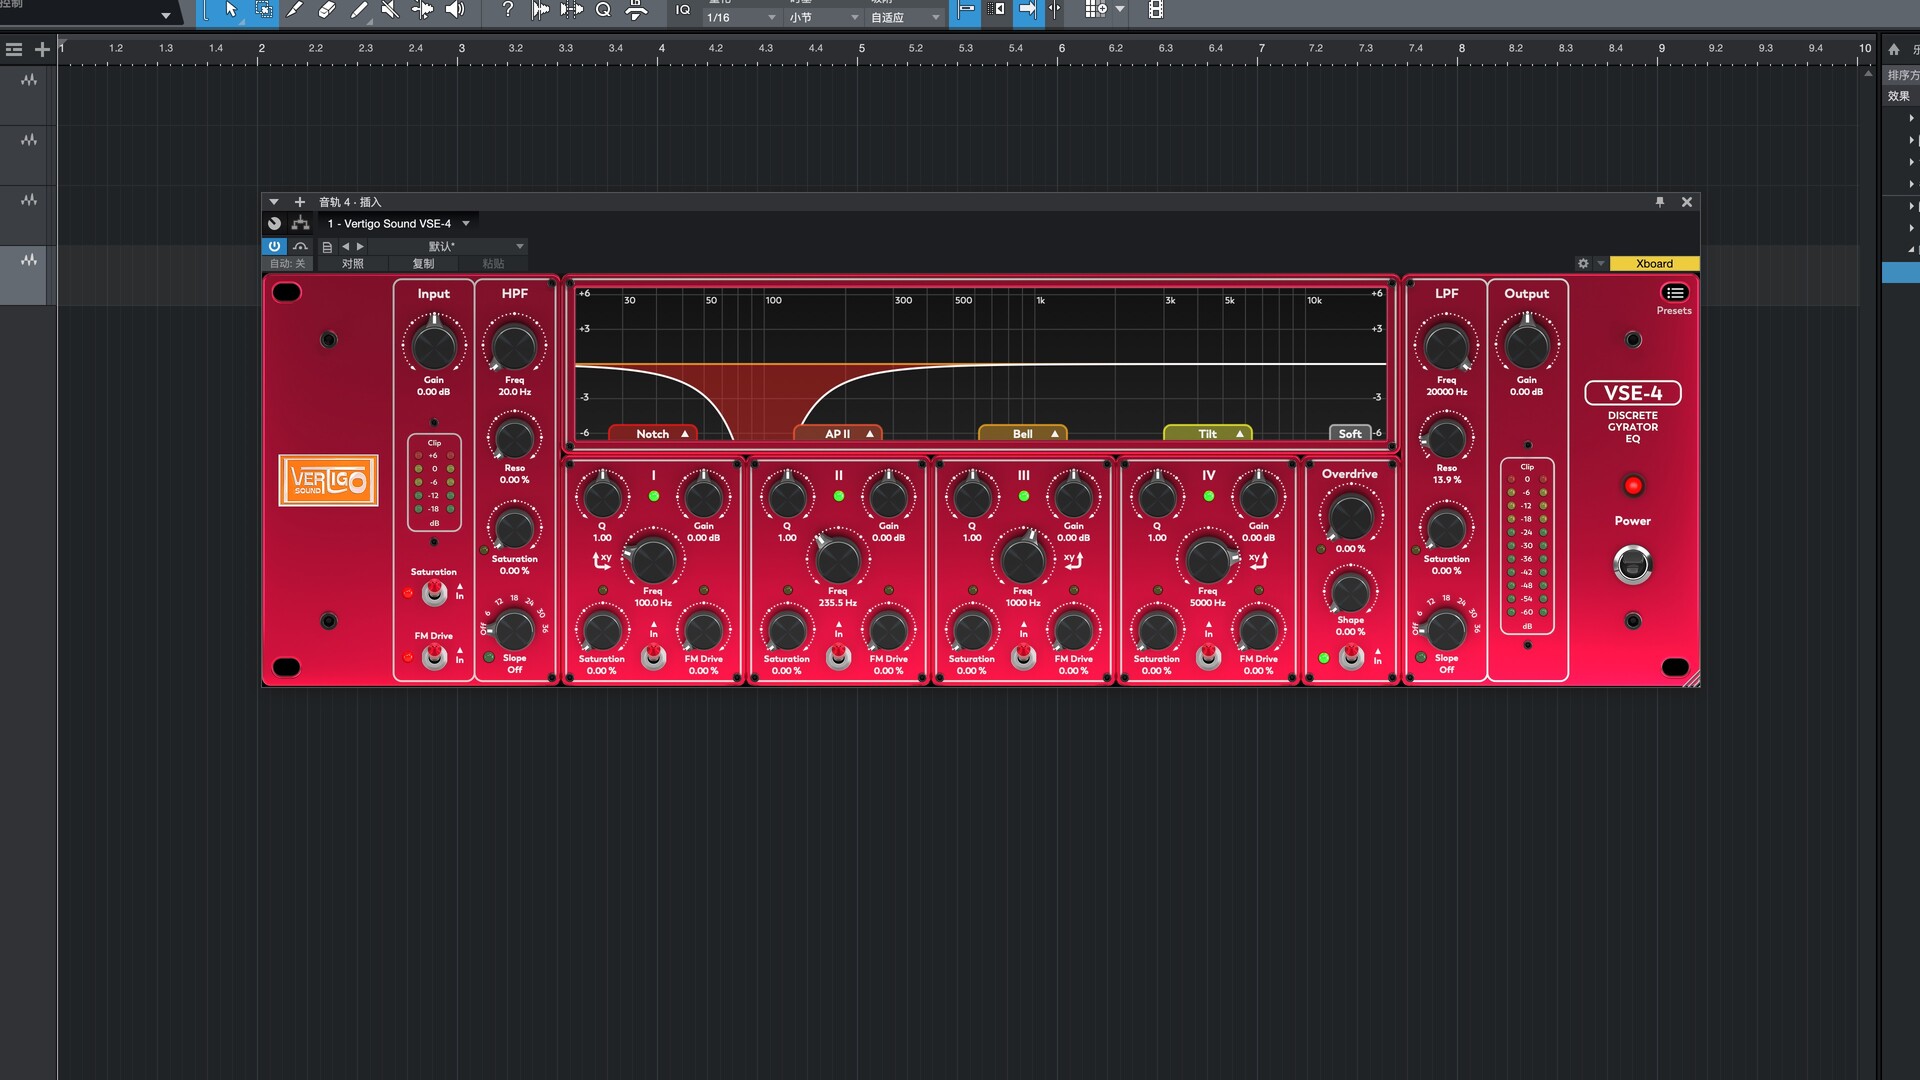1920x1080 pixels.
Task: Click the yellow Xboard button
Action: [1654, 264]
